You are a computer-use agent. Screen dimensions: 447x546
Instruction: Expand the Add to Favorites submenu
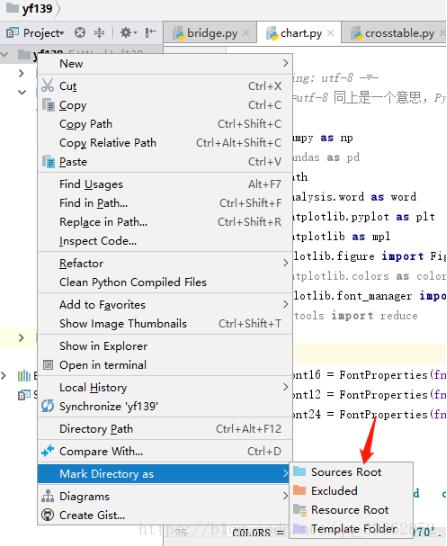coord(285,304)
